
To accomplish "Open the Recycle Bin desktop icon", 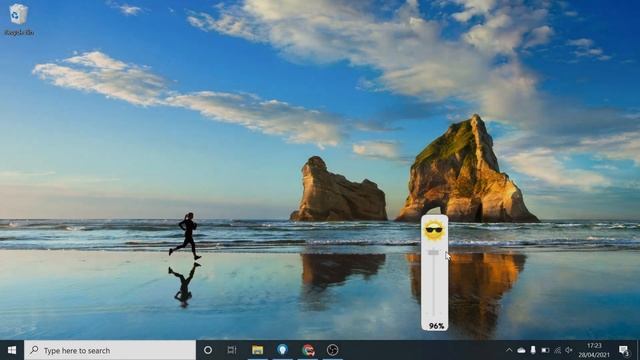I will [18, 20].
